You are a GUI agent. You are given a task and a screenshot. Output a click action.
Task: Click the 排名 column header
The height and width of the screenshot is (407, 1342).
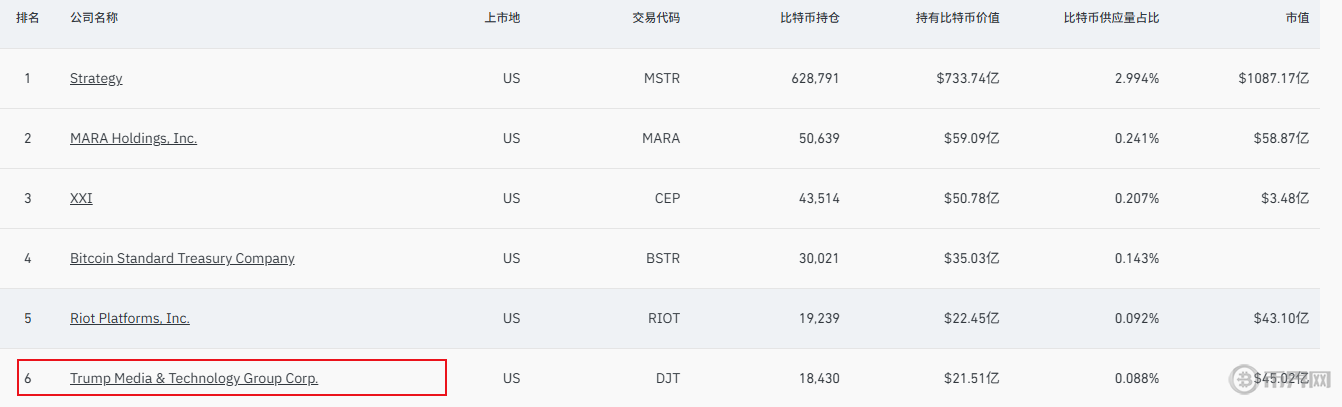[28, 18]
